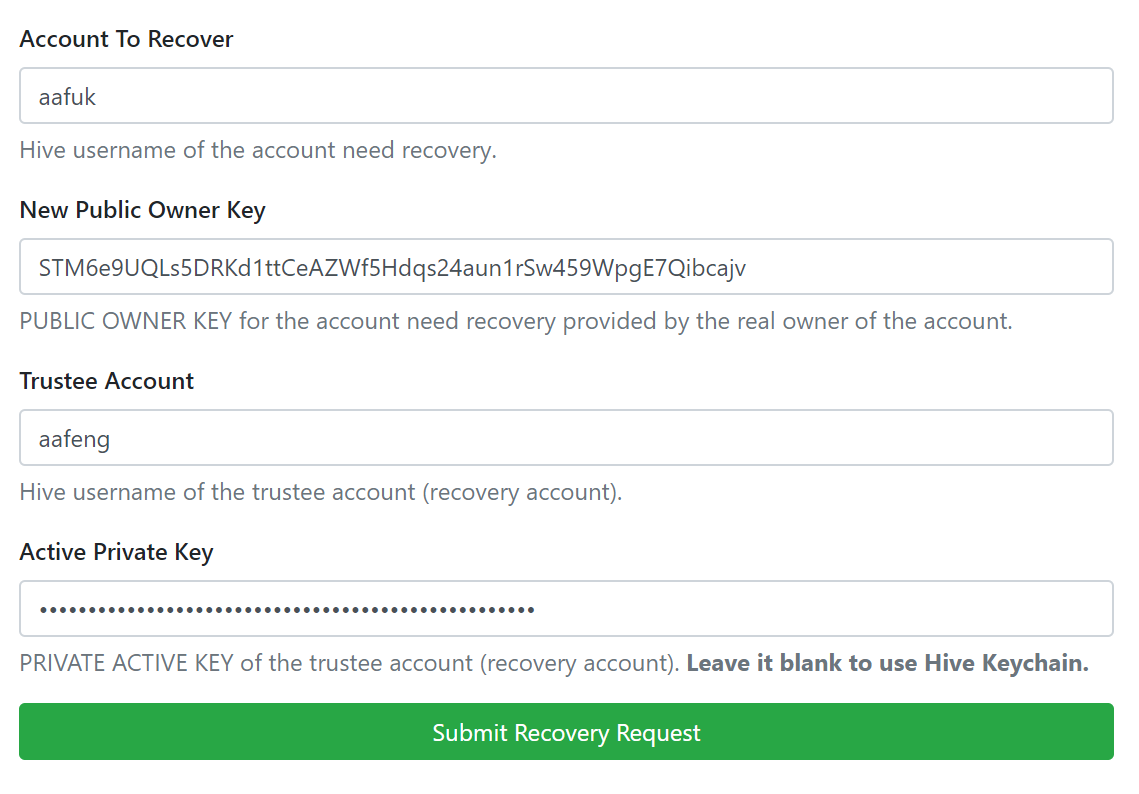Click the PUBLIC OWNER KEY helper text
This screenshot has width=1139, height=794.
[x=516, y=321]
